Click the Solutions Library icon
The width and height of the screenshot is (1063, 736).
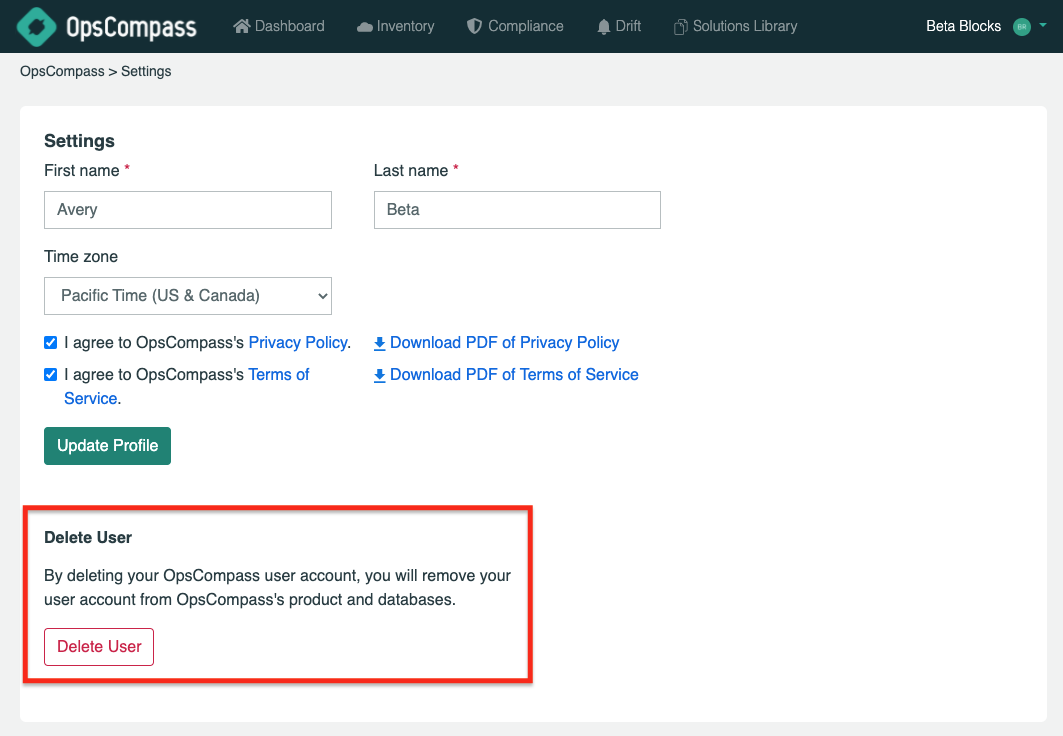(680, 26)
